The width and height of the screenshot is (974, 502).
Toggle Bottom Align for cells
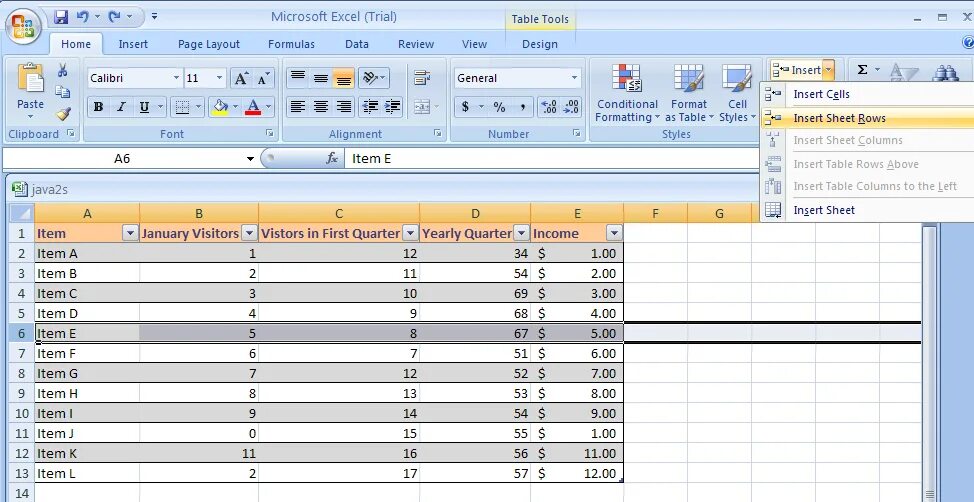(x=344, y=78)
